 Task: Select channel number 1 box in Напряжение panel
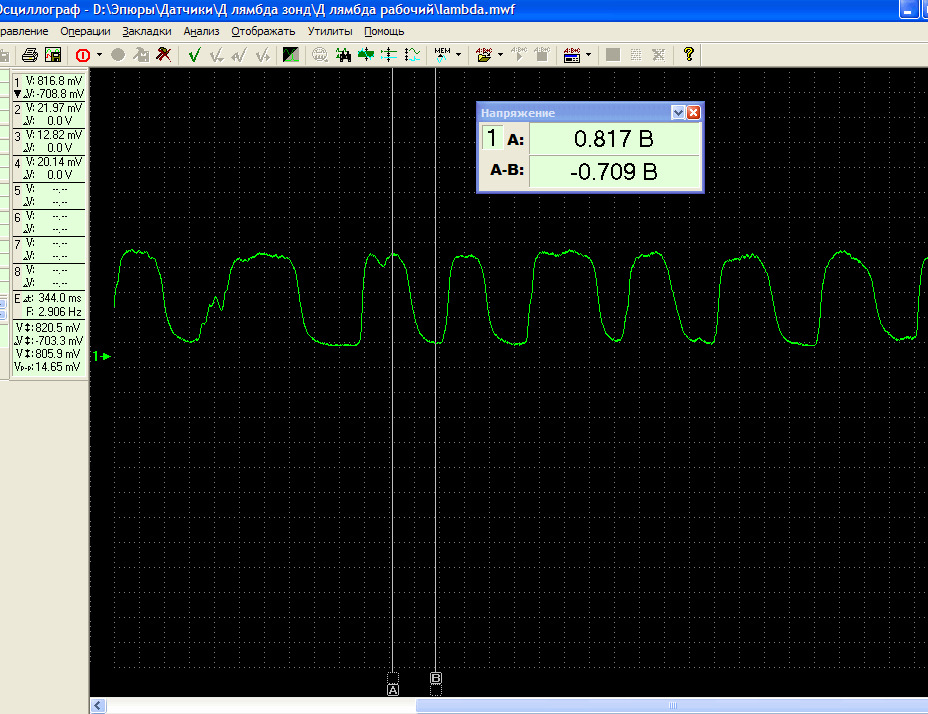point(492,139)
